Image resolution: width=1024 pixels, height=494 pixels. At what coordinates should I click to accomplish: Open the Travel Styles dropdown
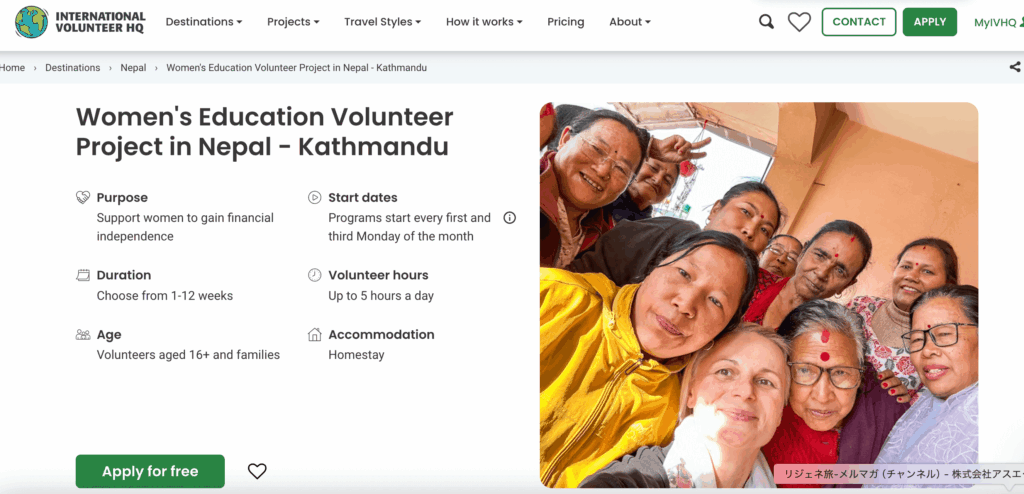click(382, 22)
